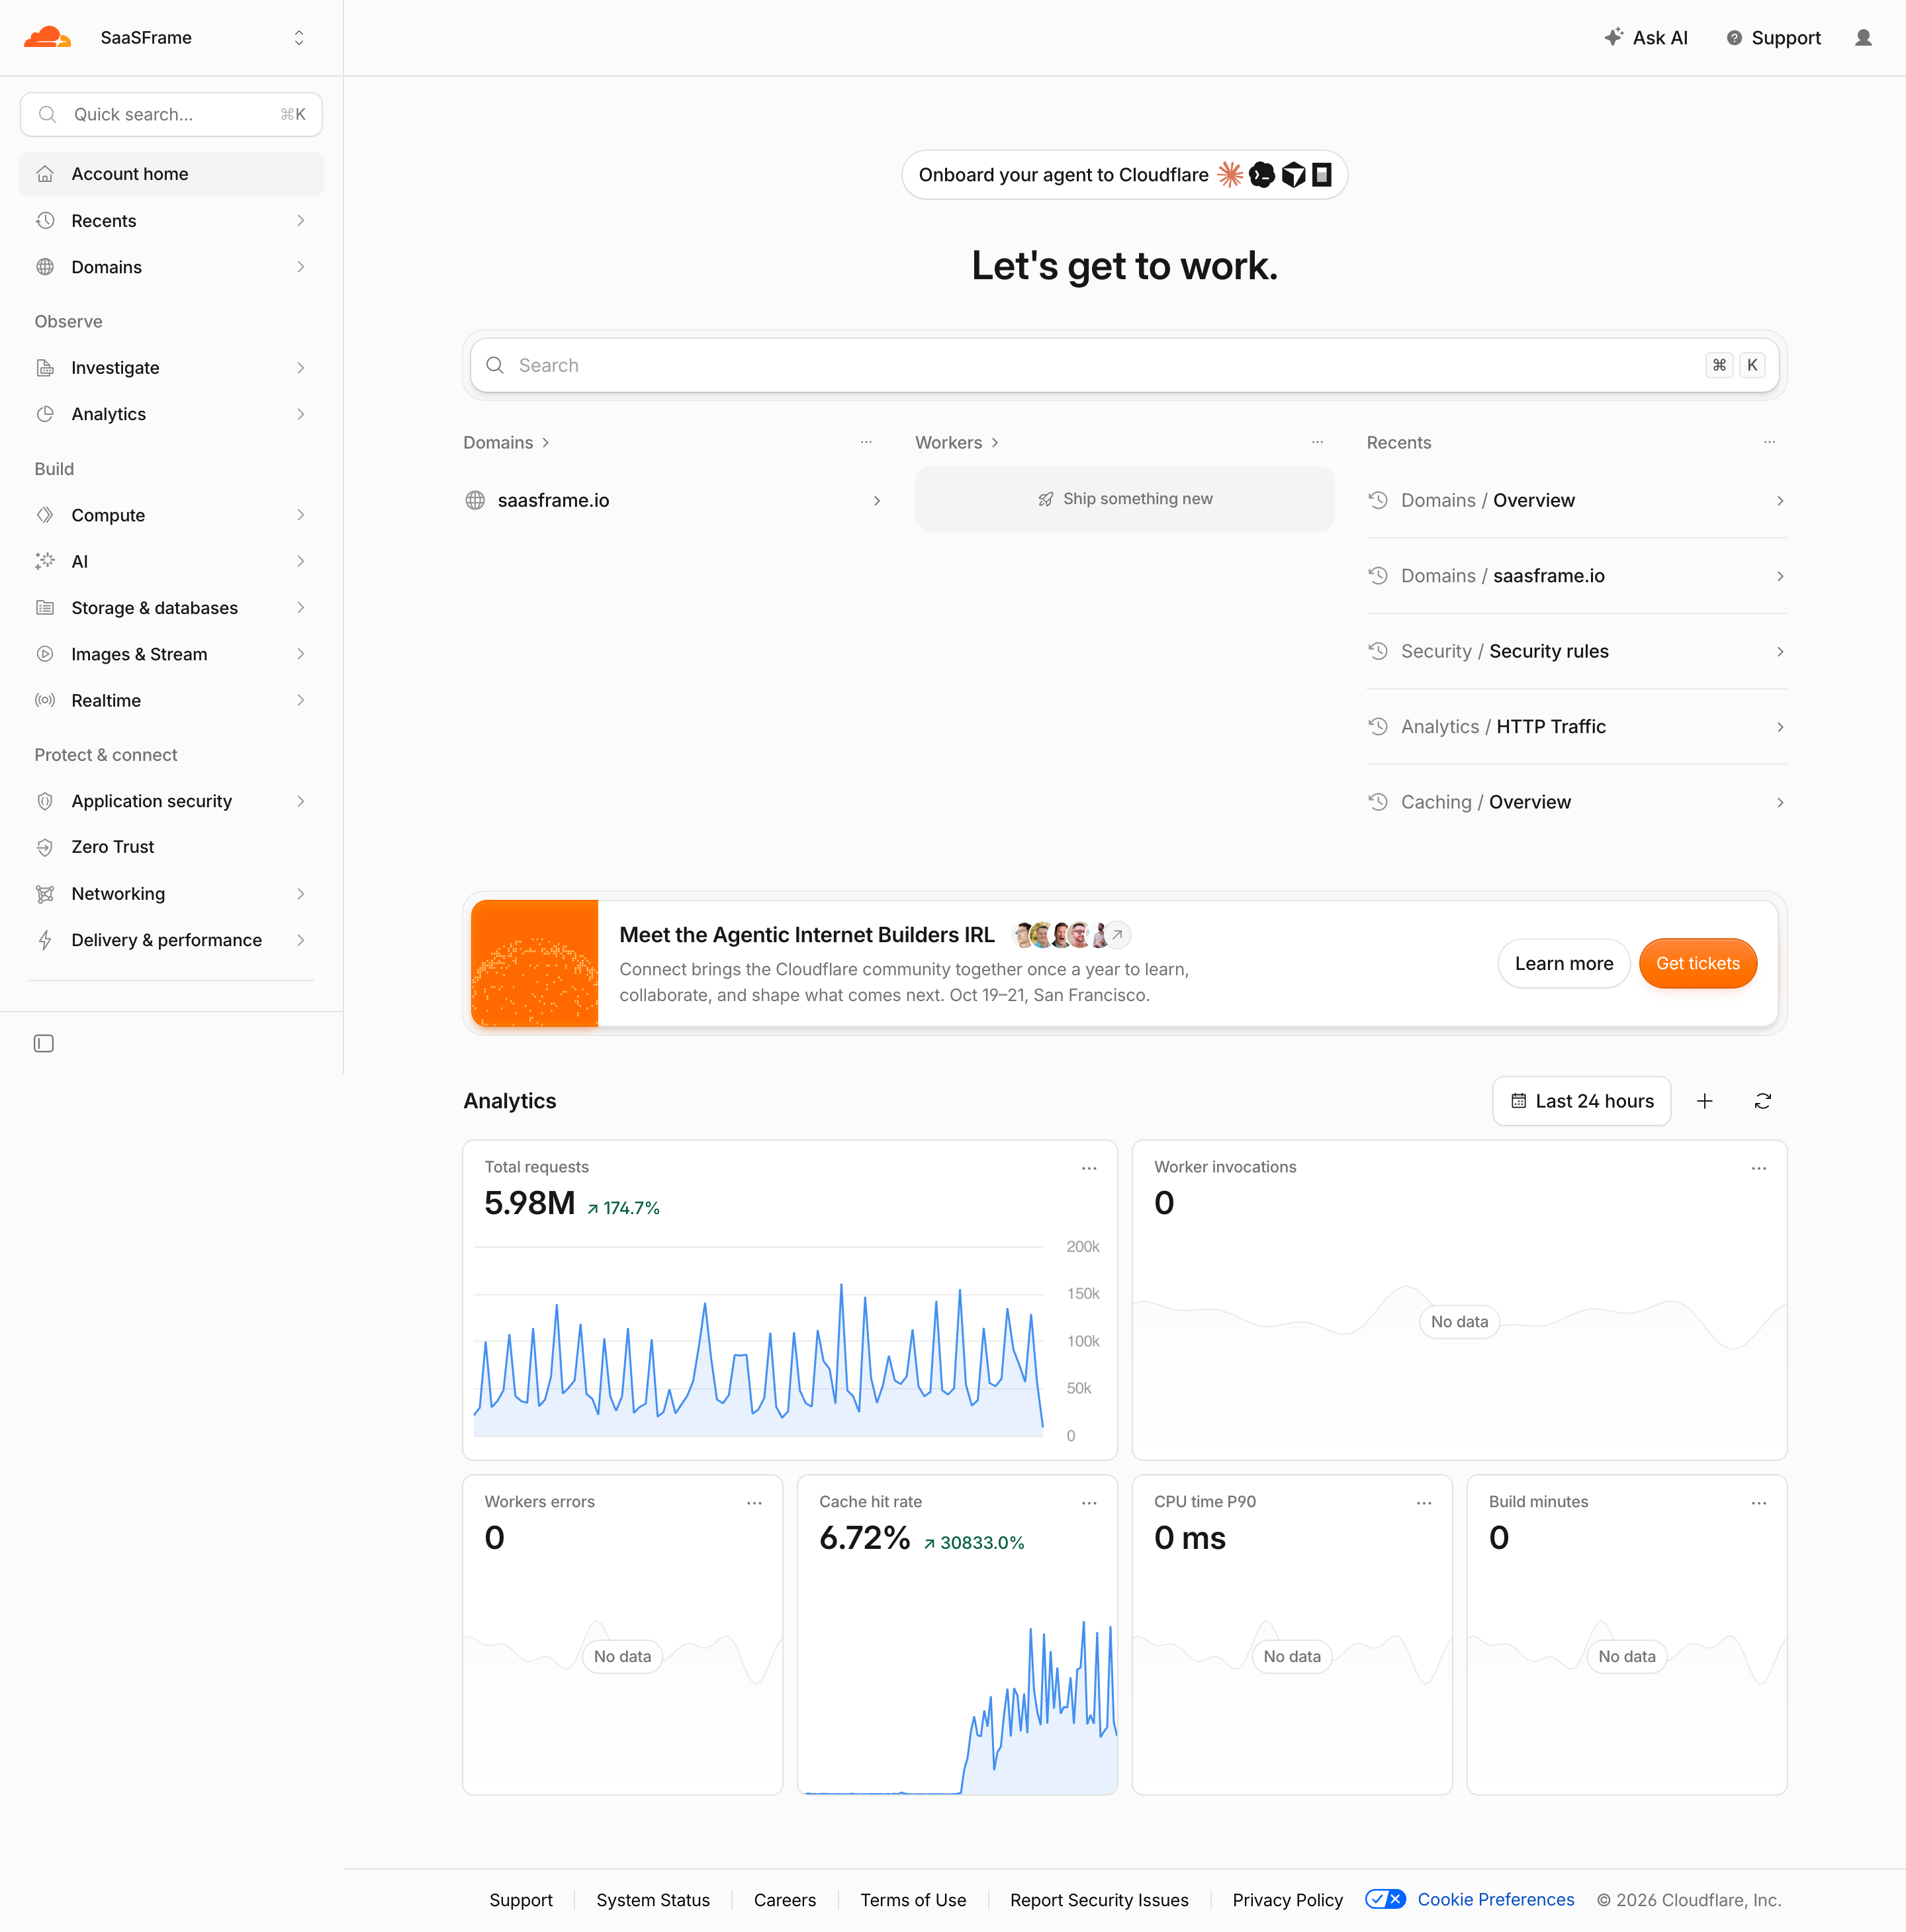Expand Storage & databases section

(171, 608)
